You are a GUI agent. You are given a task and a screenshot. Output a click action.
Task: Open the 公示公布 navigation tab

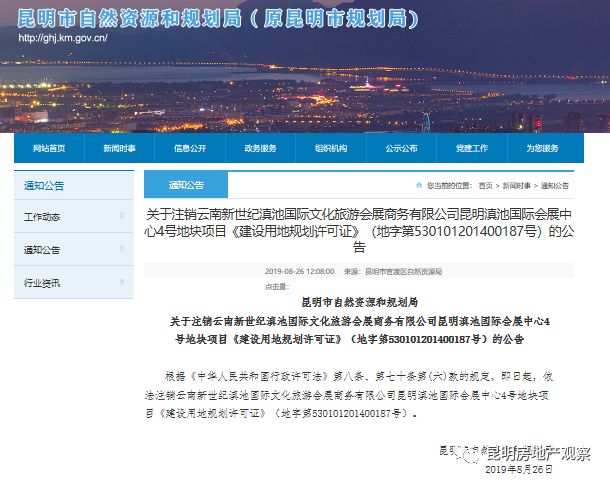click(401, 148)
